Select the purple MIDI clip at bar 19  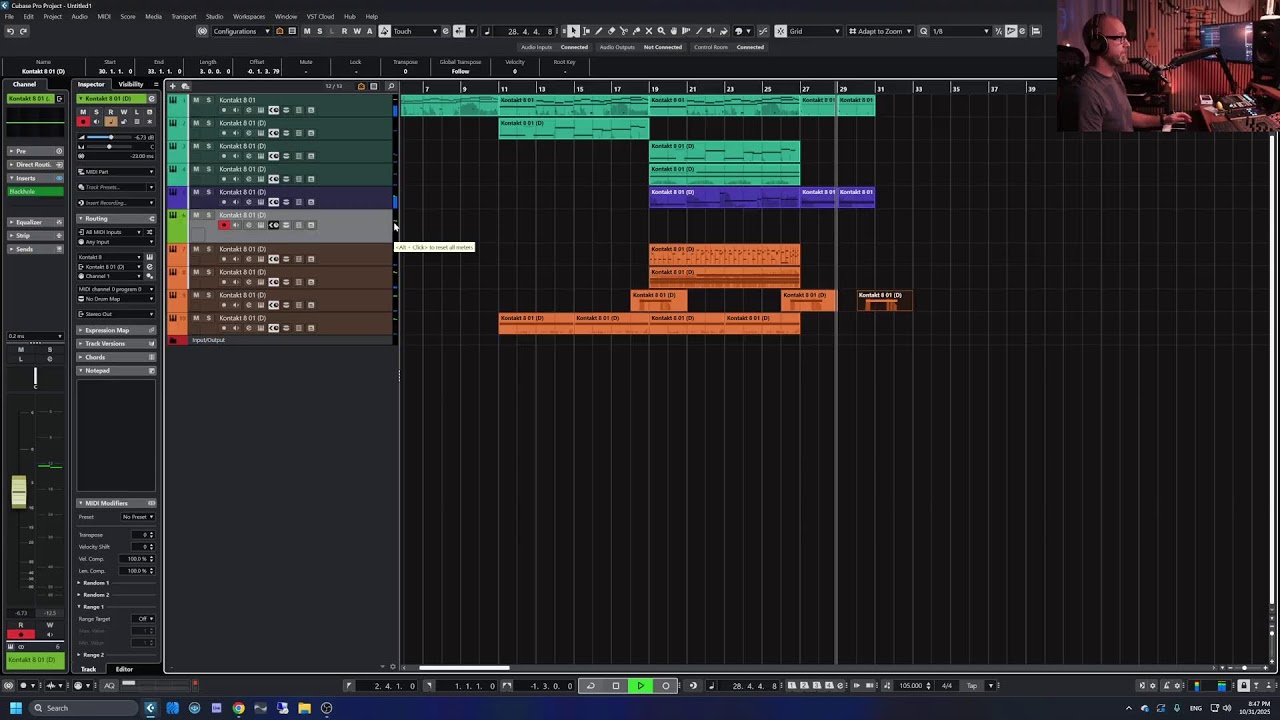(x=724, y=197)
